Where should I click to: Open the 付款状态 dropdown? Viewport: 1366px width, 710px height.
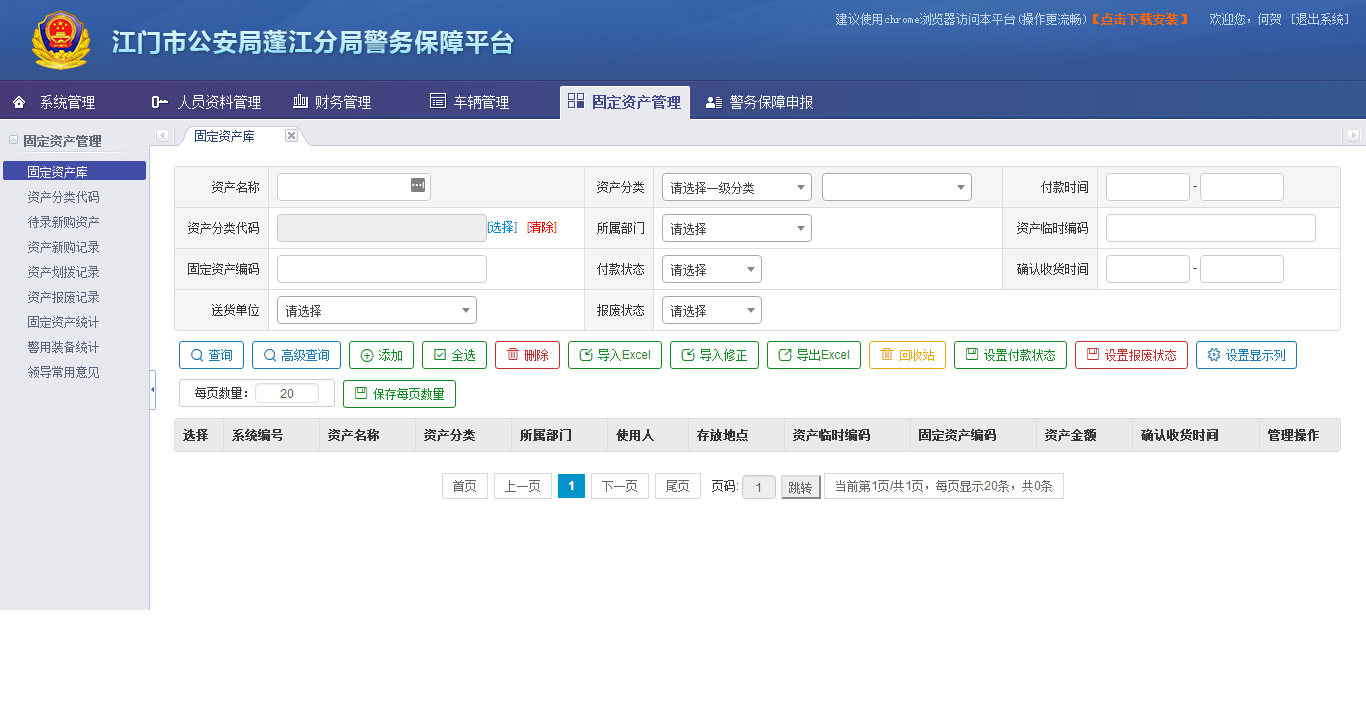(x=712, y=269)
